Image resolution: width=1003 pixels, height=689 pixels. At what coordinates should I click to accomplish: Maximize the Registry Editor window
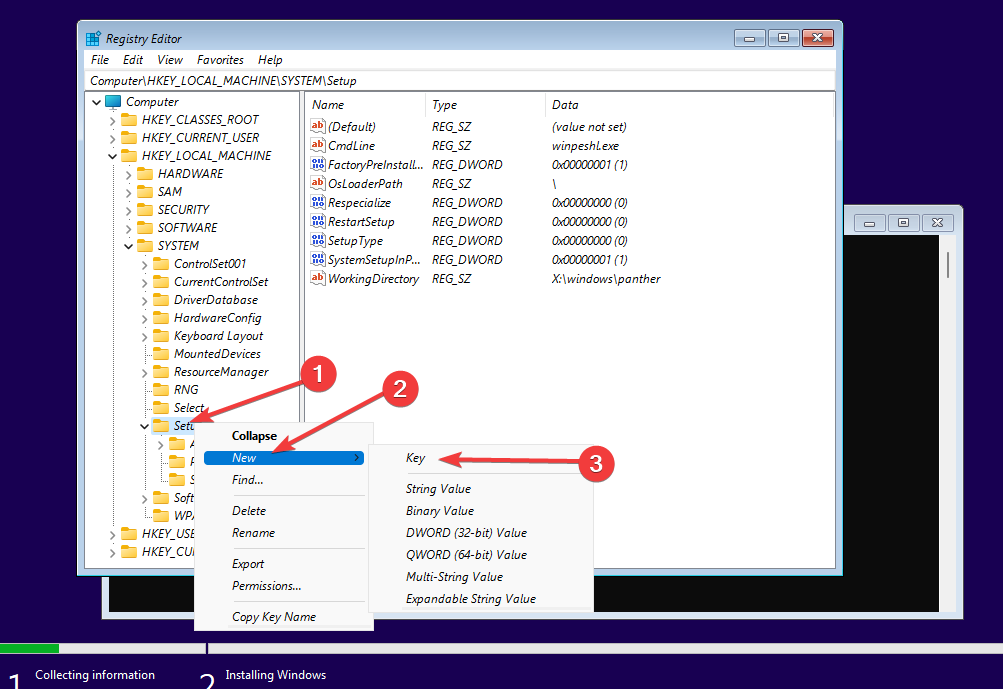(x=783, y=38)
